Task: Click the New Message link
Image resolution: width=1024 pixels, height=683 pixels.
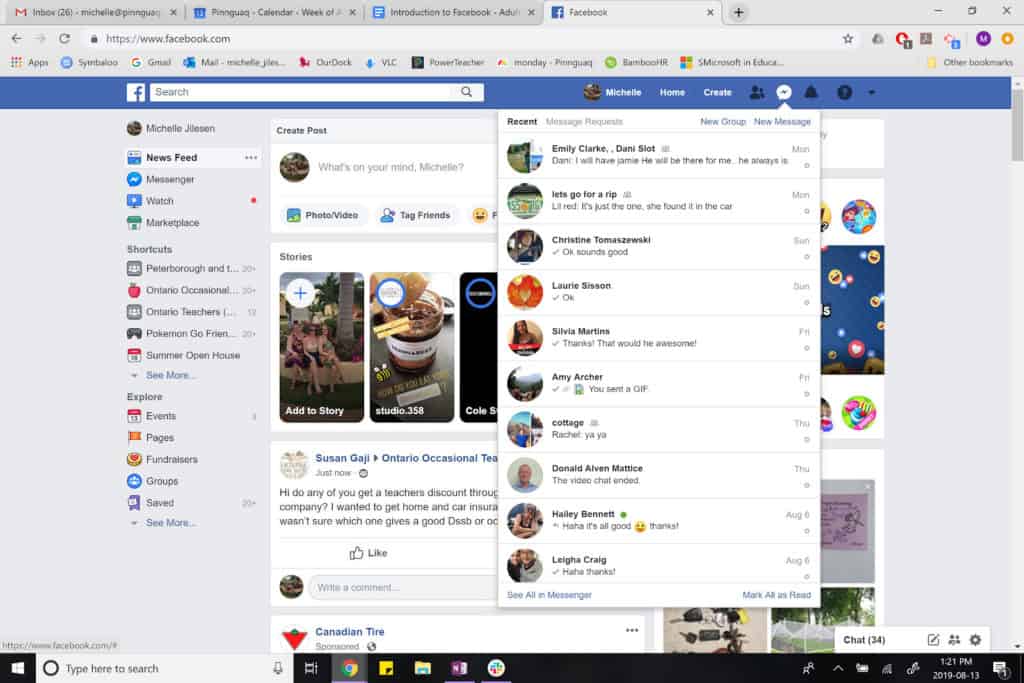Action: [x=782, y=121]
